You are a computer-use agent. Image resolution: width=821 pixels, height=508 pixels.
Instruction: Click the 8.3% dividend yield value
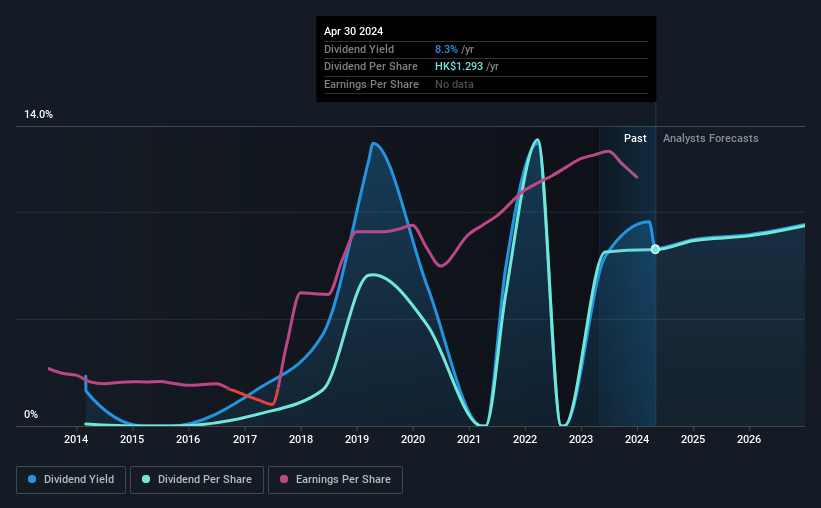[446, 49]
